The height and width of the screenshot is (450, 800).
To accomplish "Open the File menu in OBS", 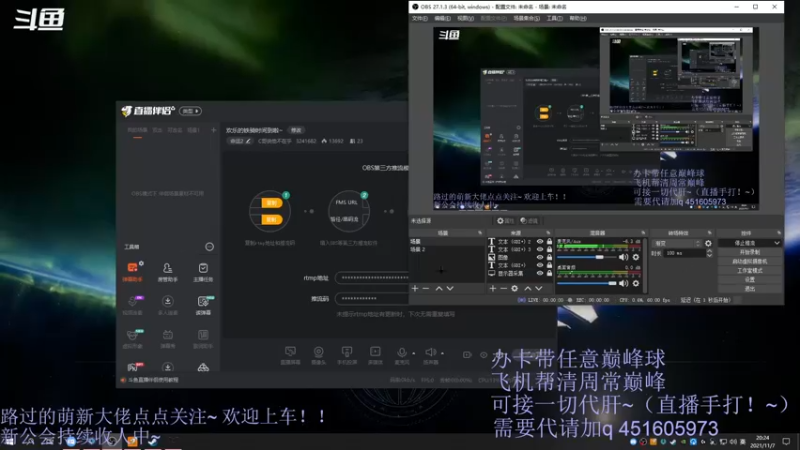I will click(x=419, y=18).
